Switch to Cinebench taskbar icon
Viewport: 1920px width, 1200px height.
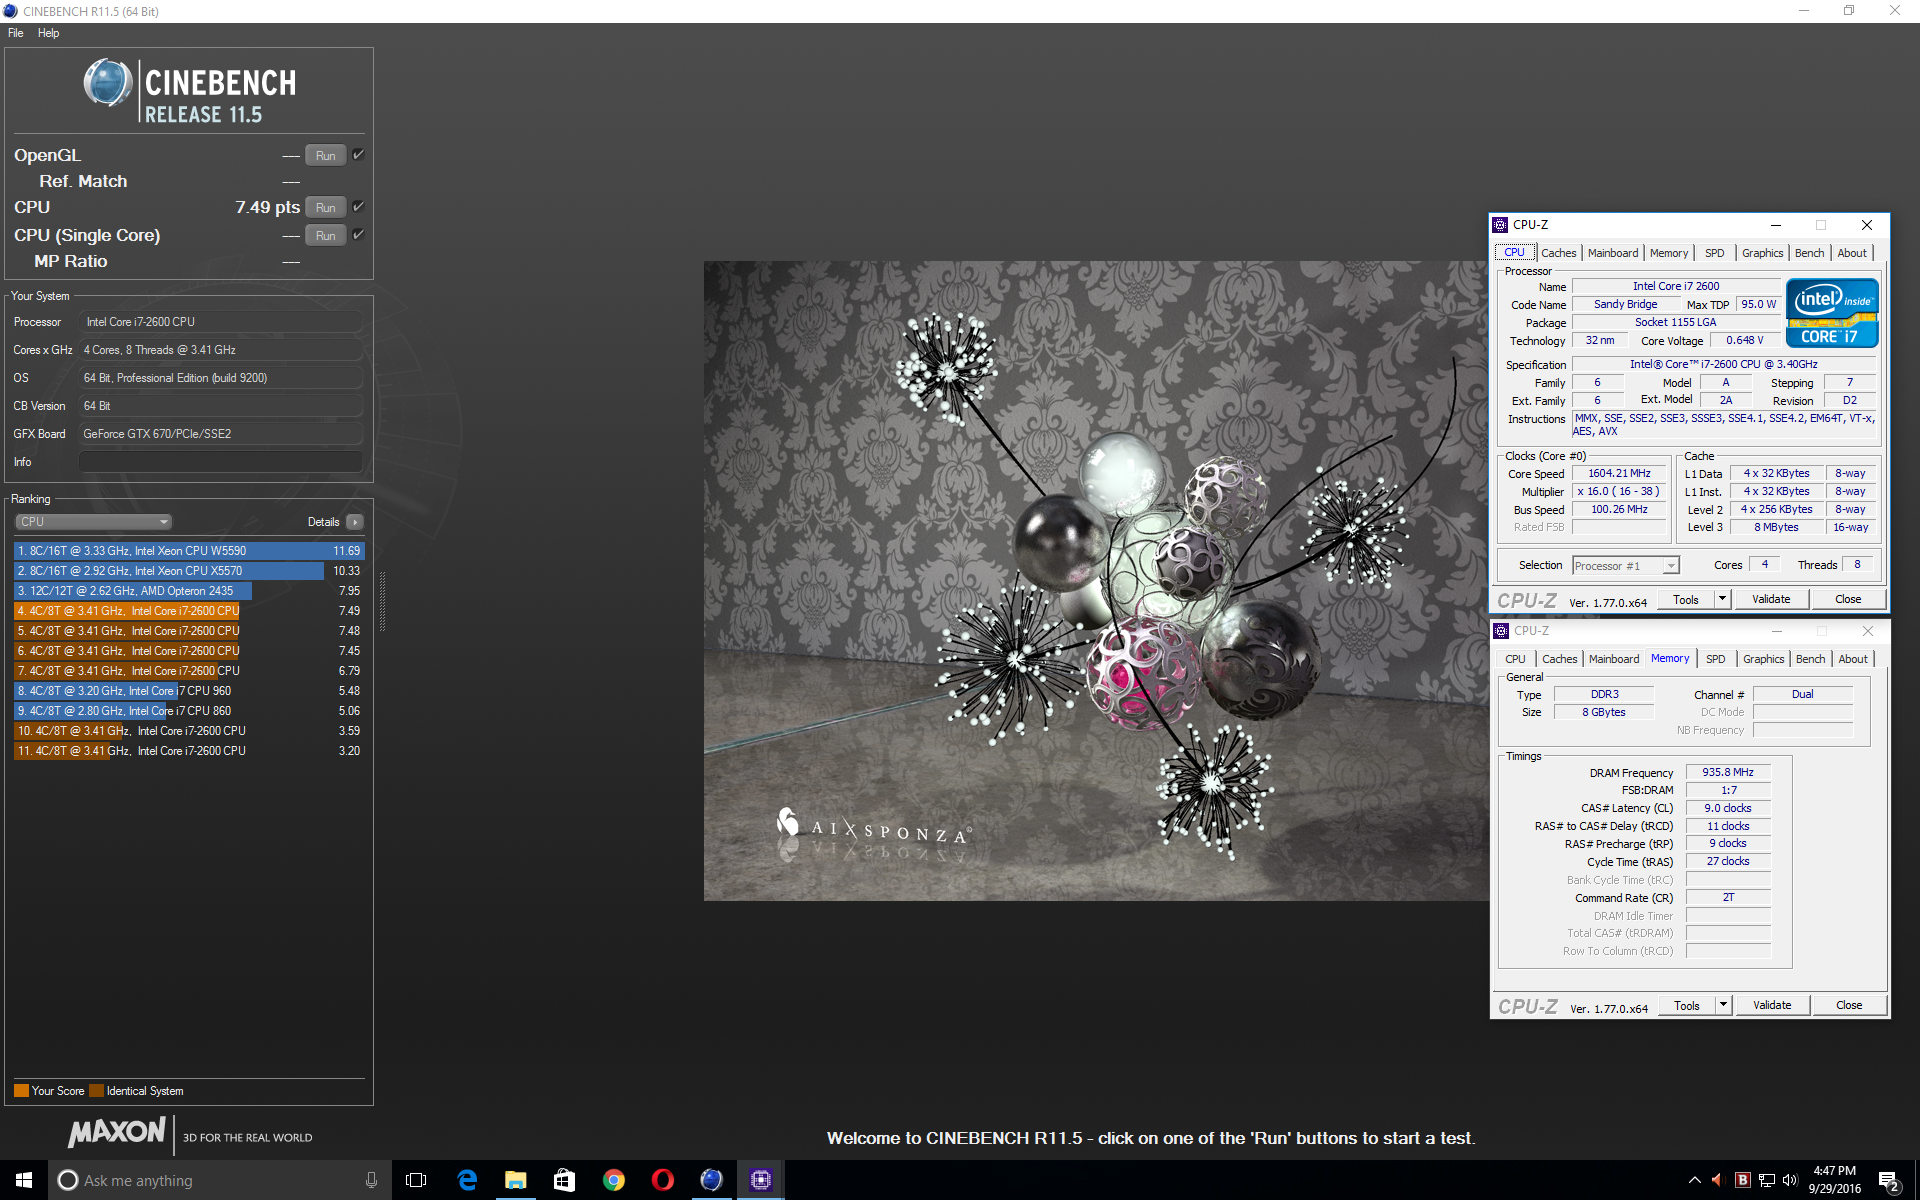tap(711, 1180)
